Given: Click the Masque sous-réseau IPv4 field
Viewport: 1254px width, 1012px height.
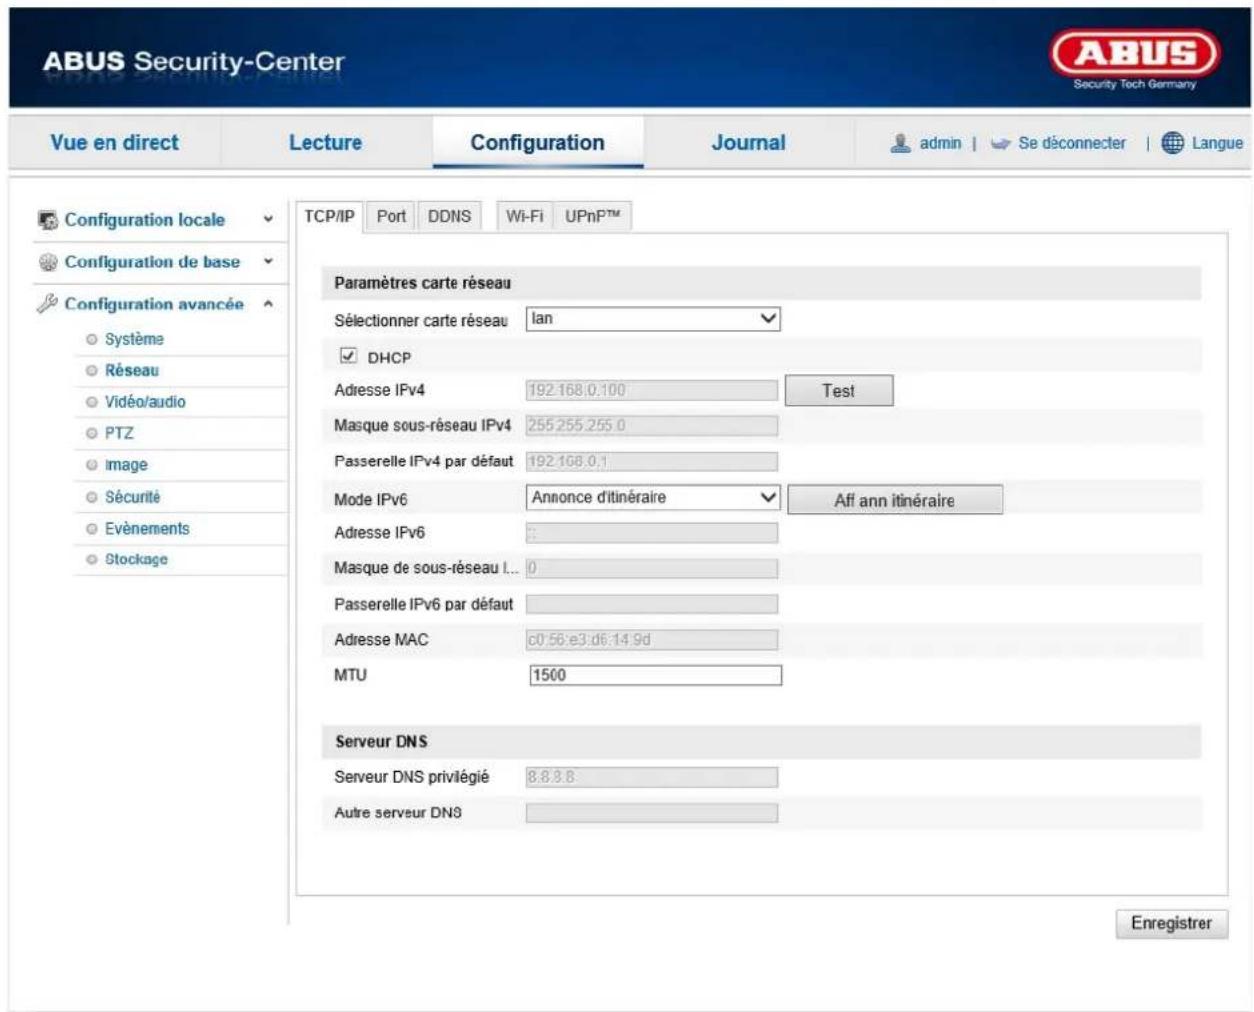Looking at the screenshot, I should 652,426.
